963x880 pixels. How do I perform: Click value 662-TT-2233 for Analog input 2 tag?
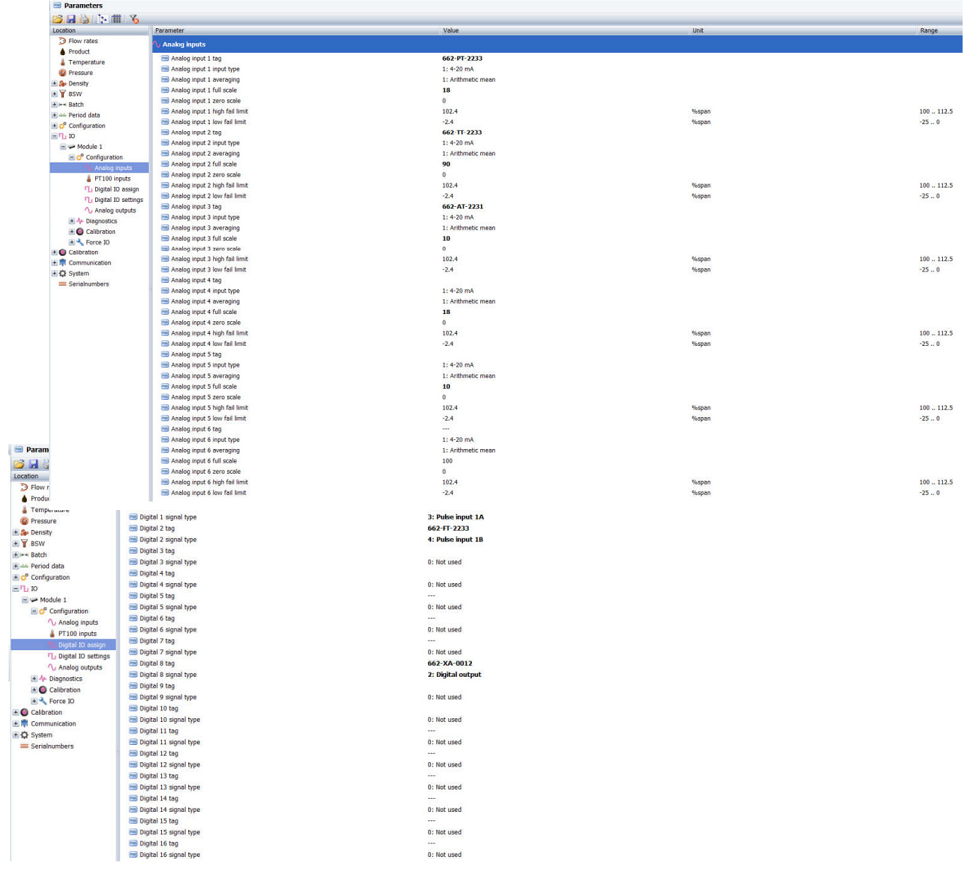(462, 133)
